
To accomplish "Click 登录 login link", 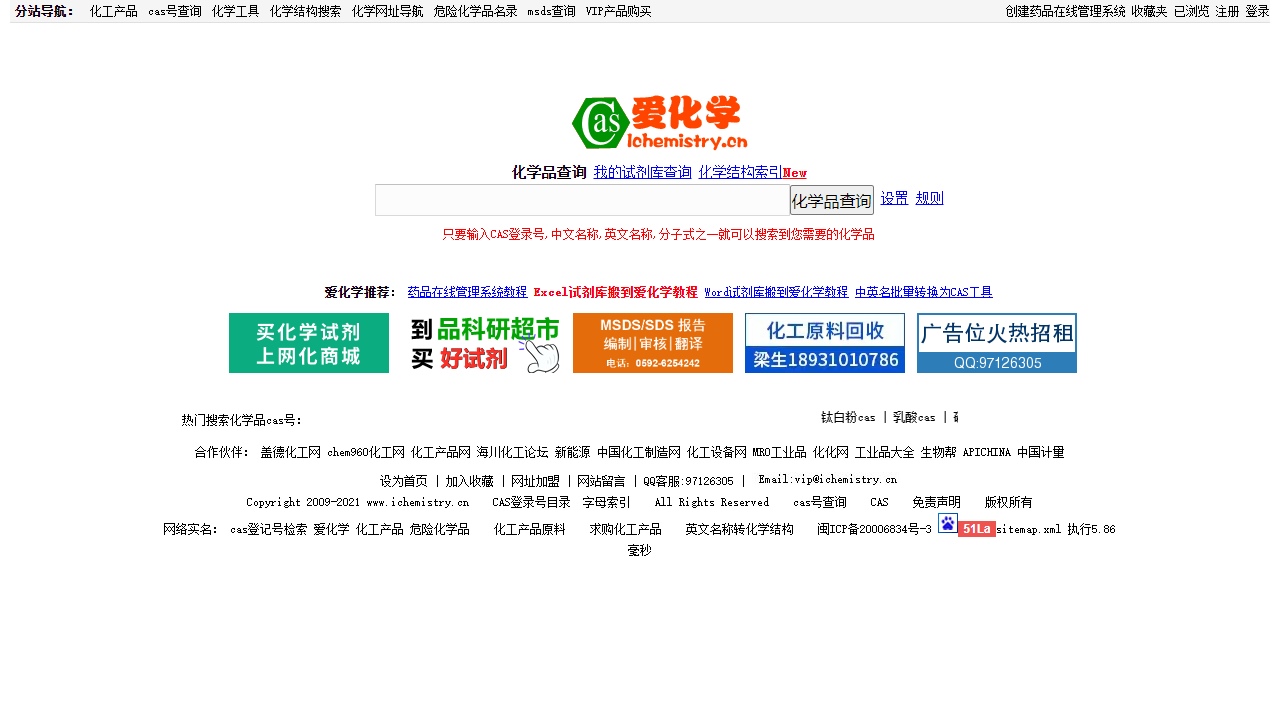I will tap(1258, 12).
